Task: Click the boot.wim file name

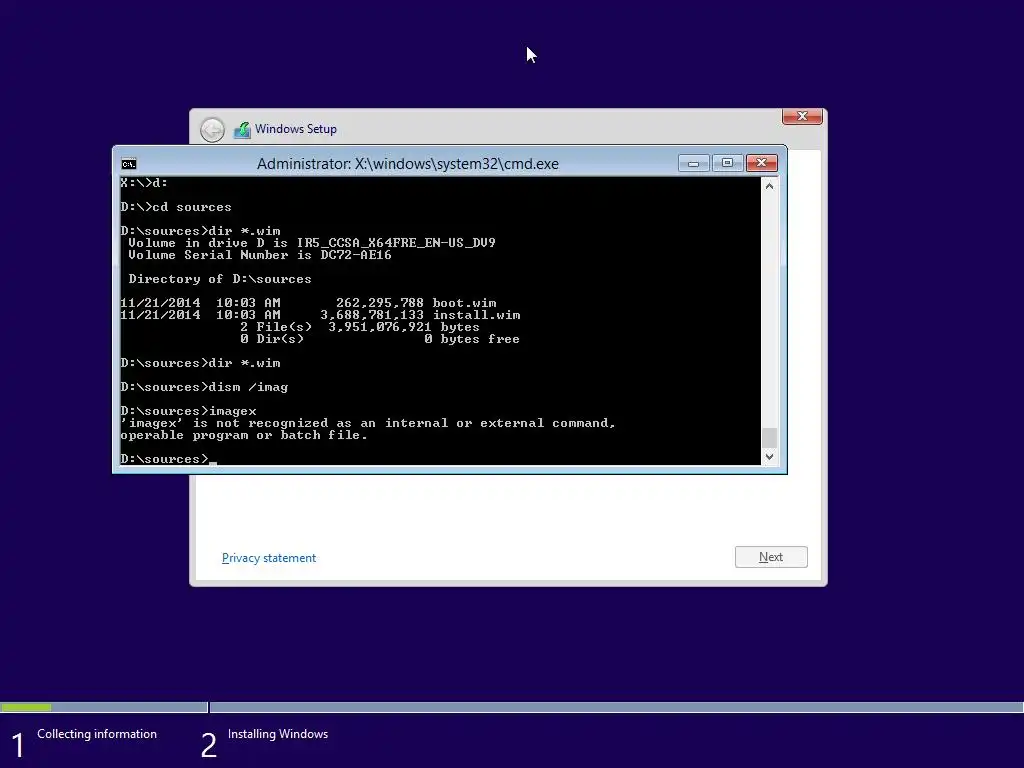Action: (x=464, y=303)
